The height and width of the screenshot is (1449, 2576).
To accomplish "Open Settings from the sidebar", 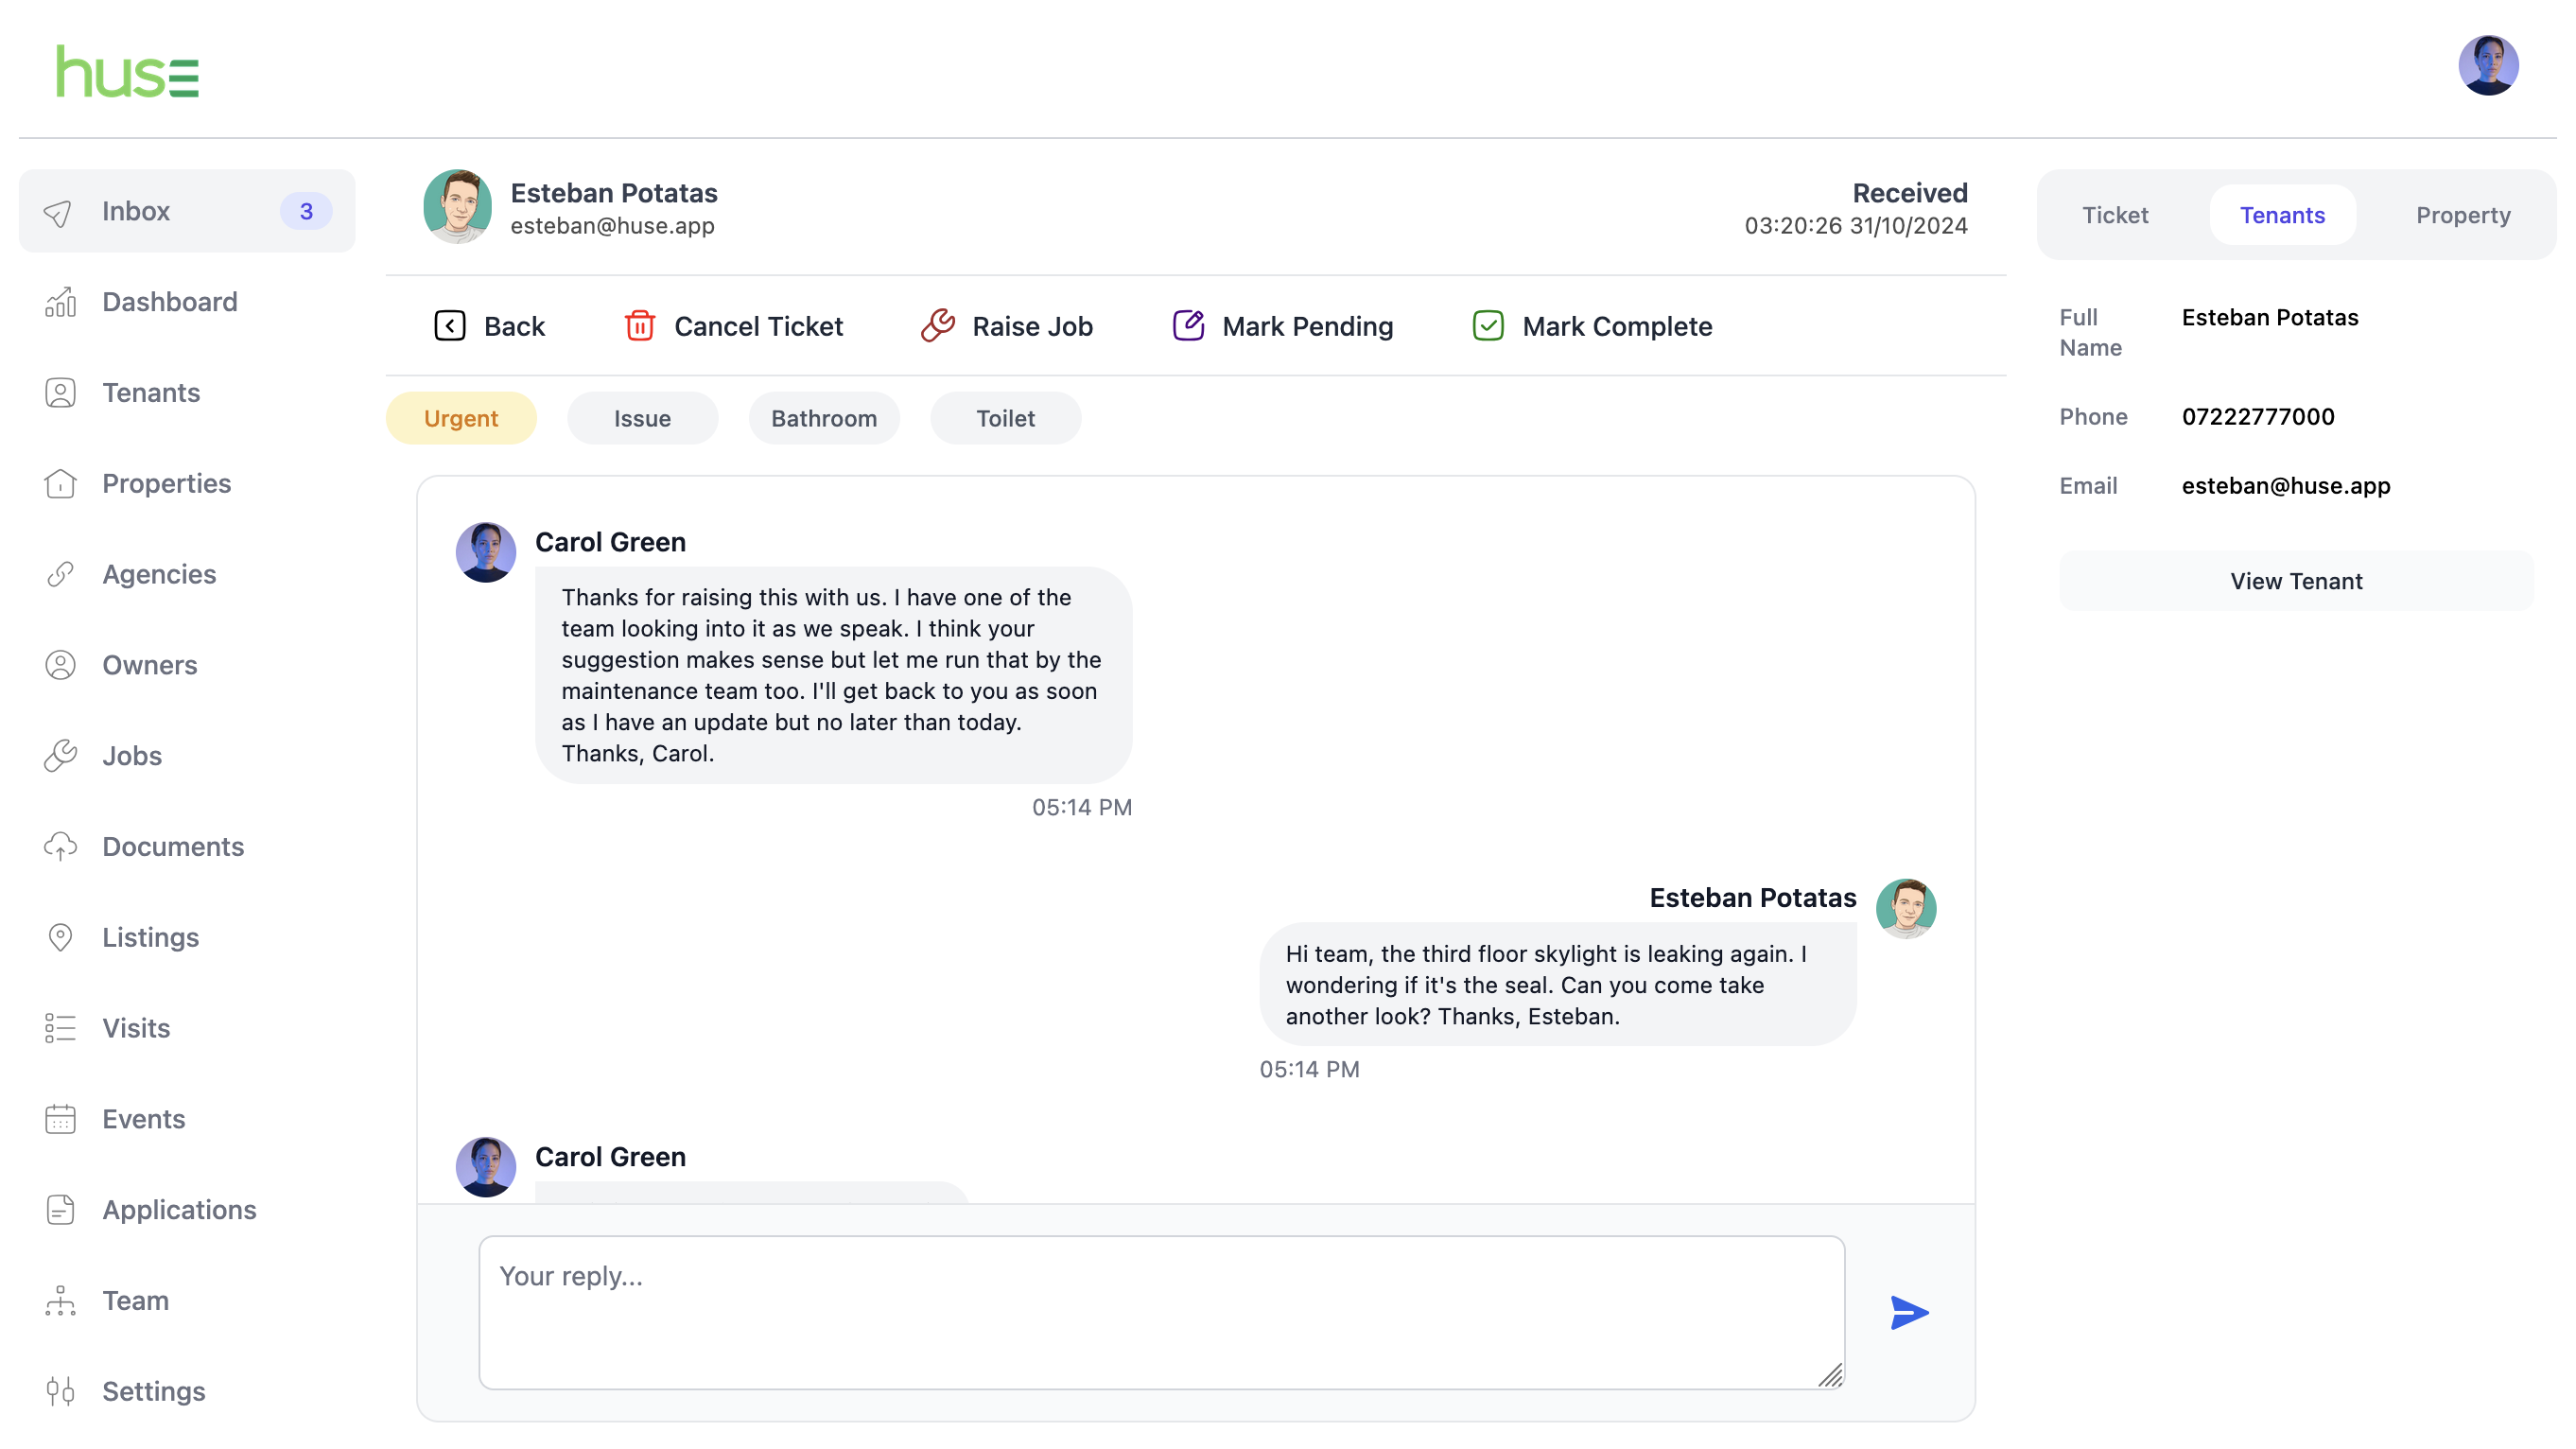I will [153, 1391].
